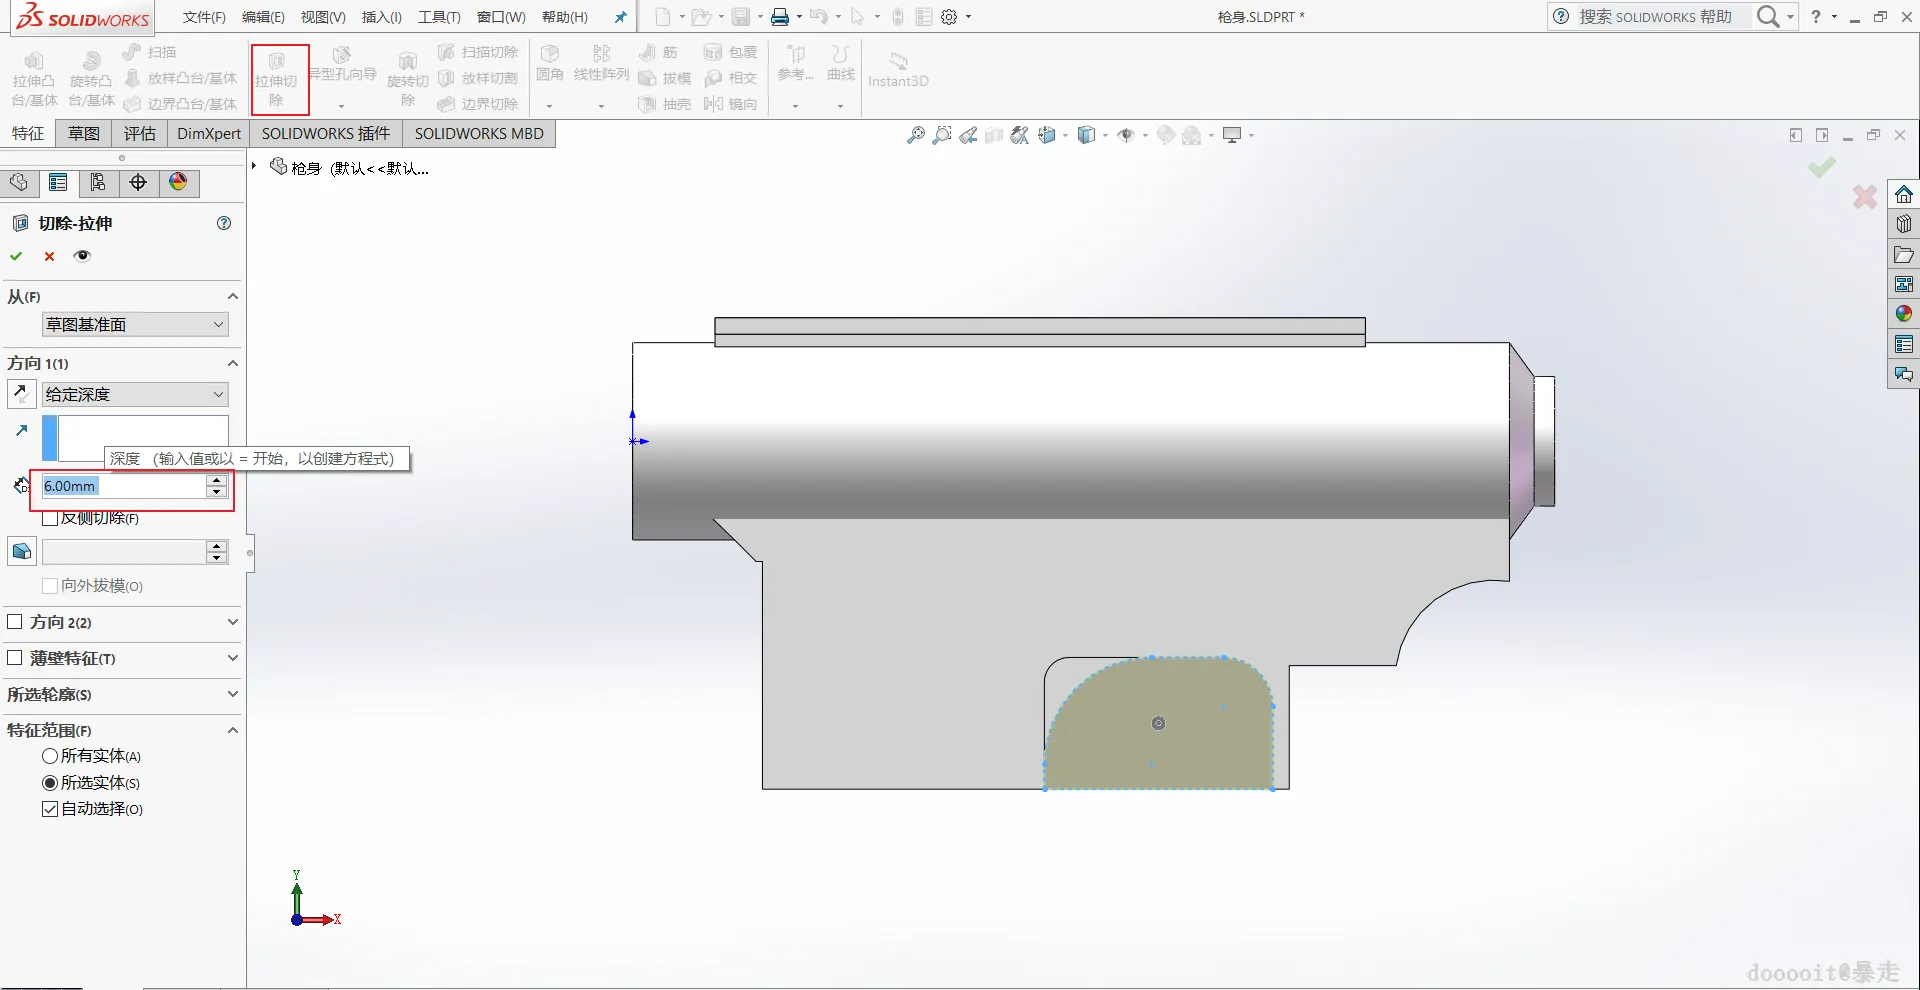The height and width of the screenshot is (990, 1920).
Task: Enable the 反侧切除 checkbox
Action: (x=50, y=519)
